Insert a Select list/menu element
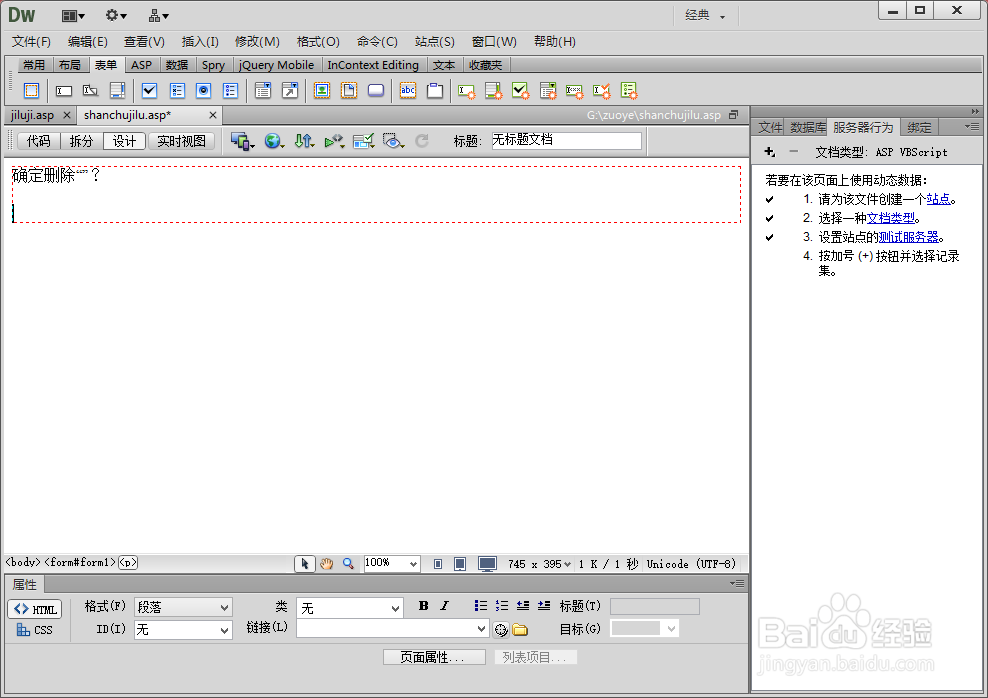Viewport: 988px width, 698px height. point(263,91)
